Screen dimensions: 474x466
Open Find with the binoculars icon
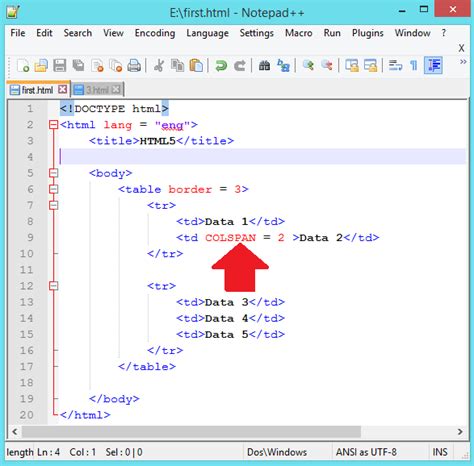[x=264, y=65]
